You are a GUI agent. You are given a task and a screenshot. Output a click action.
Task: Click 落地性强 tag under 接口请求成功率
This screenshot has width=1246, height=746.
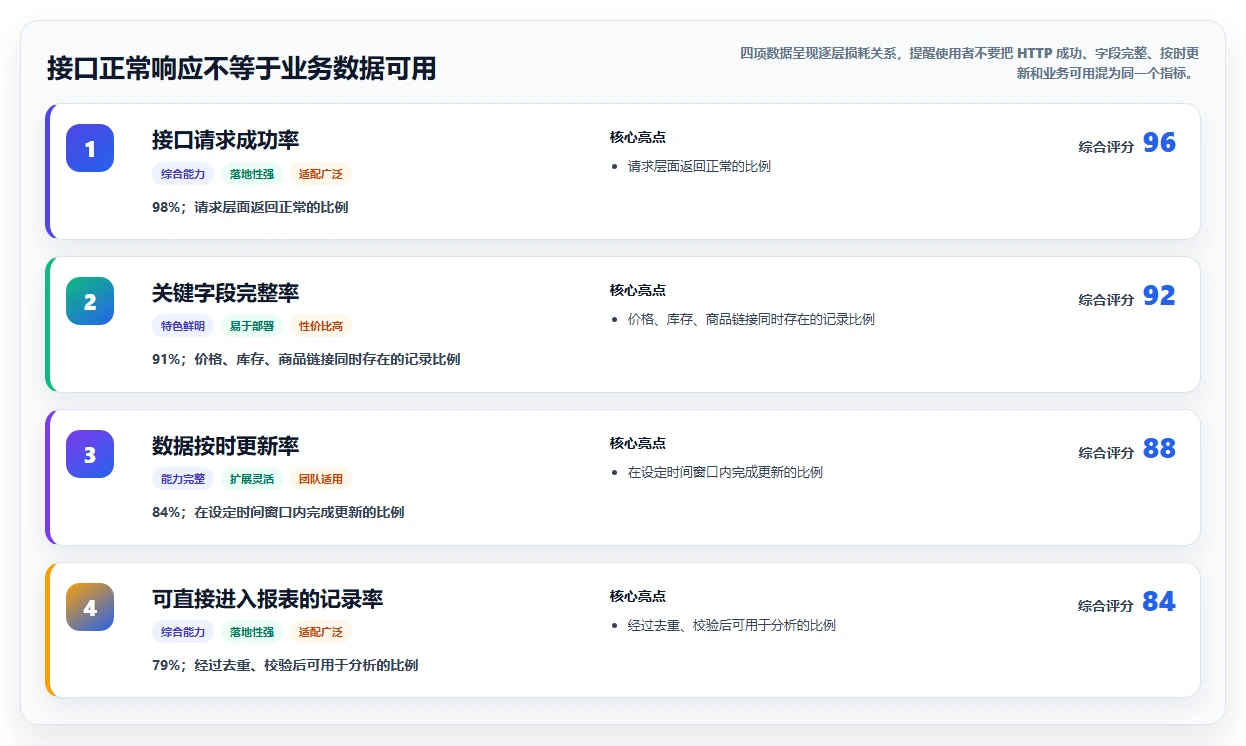point(252,174)
